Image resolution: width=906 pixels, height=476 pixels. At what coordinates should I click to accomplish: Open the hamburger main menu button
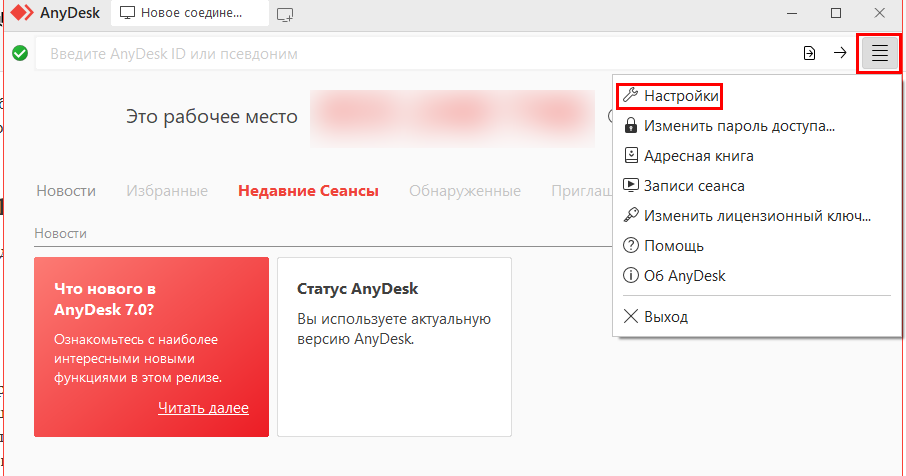click(879, 54)
